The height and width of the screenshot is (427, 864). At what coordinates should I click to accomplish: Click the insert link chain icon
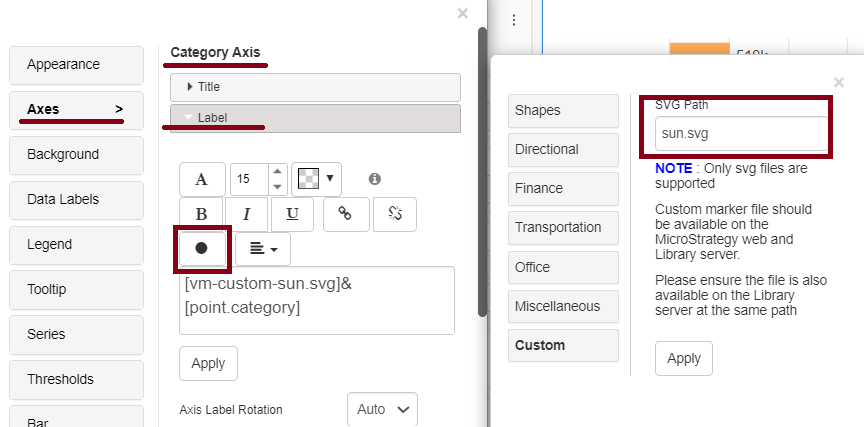pyautogui.click(x=345, y=214)
